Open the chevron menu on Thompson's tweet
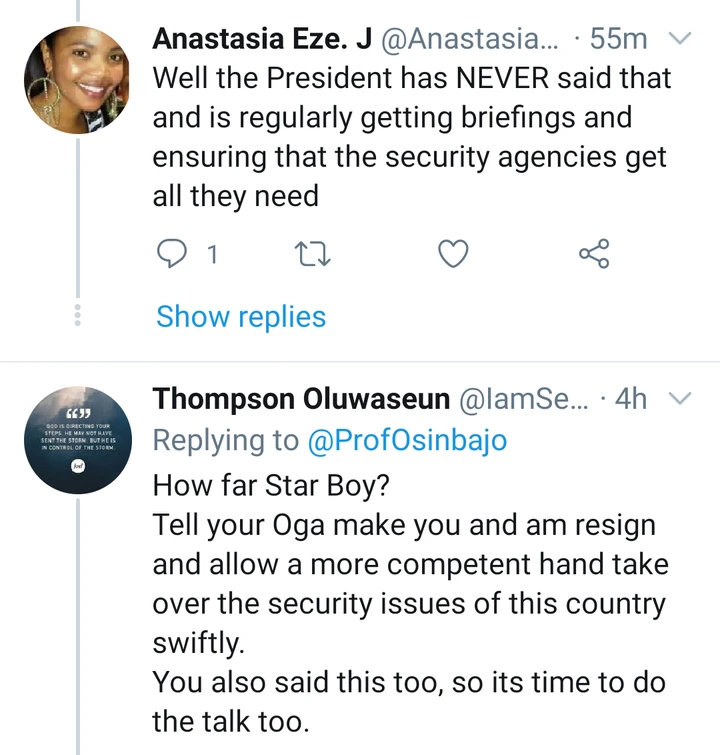The height and width of the screenshot is (755, 720). [x=679, y=400]
